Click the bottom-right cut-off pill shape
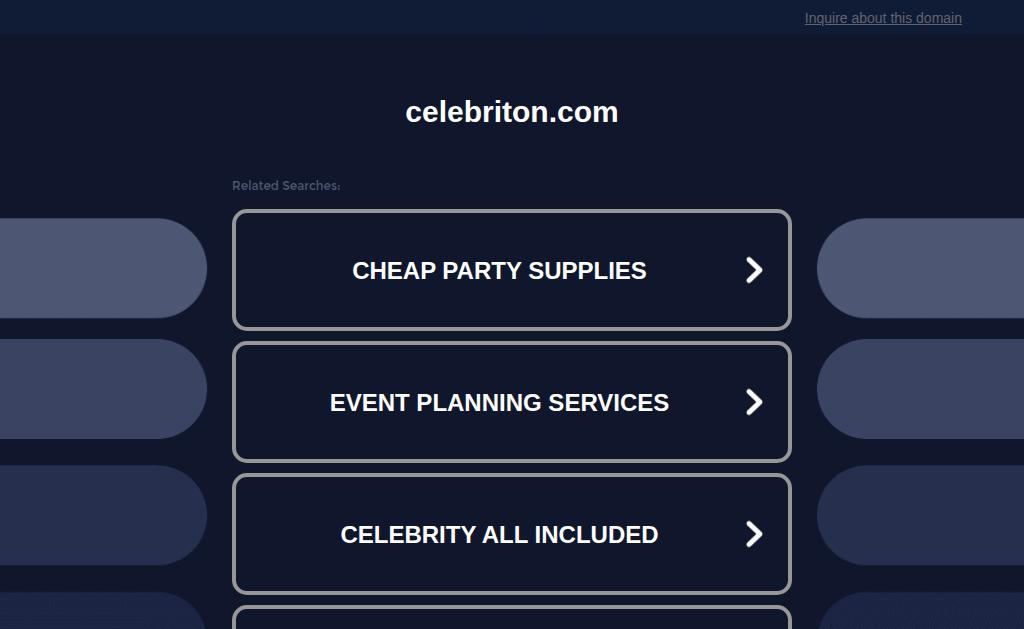 (922, 613)
